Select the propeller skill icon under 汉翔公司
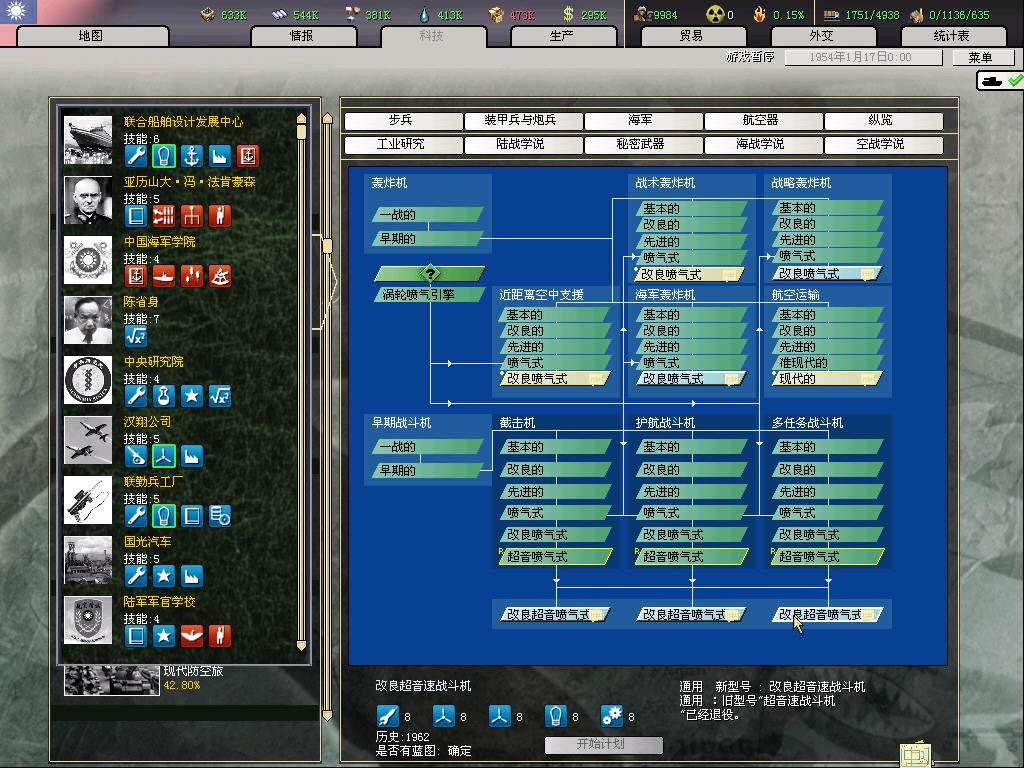This screenshot has height=768, width=1024. 164,456
